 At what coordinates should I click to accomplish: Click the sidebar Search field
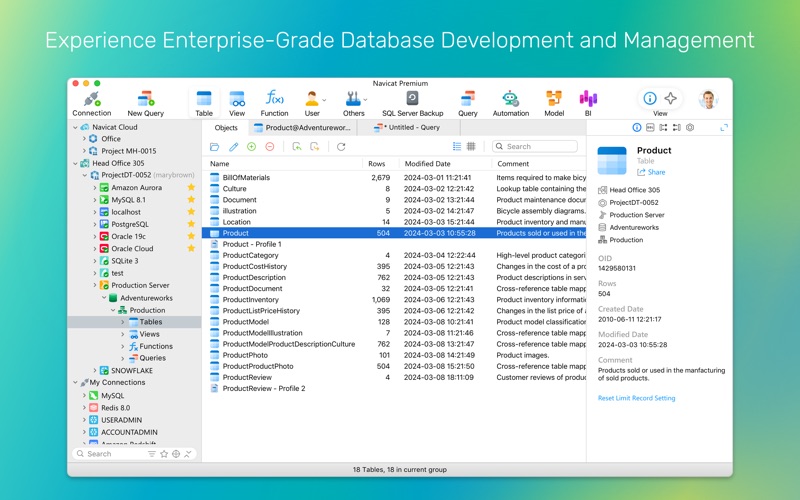click(110, 454)
